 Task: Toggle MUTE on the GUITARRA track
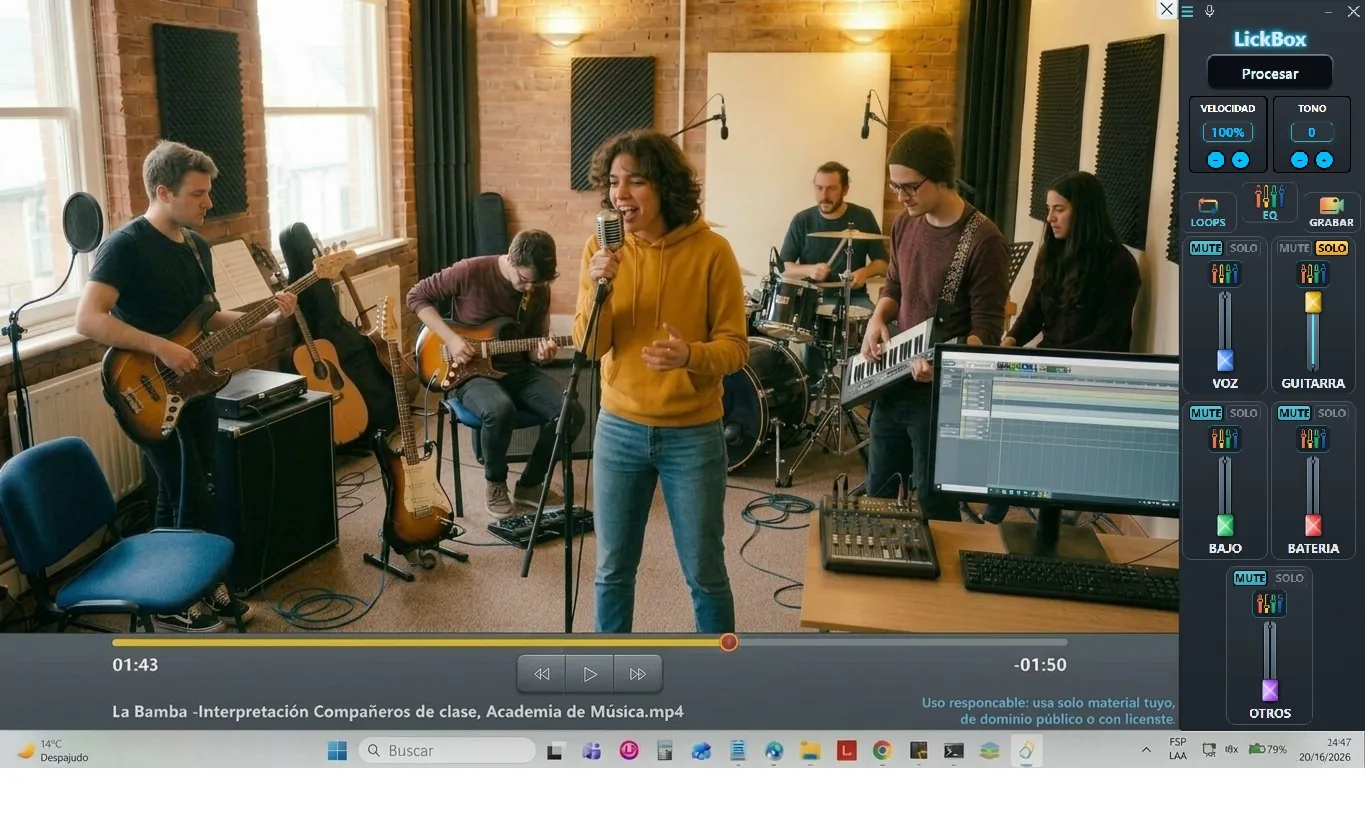[1294, 248]
